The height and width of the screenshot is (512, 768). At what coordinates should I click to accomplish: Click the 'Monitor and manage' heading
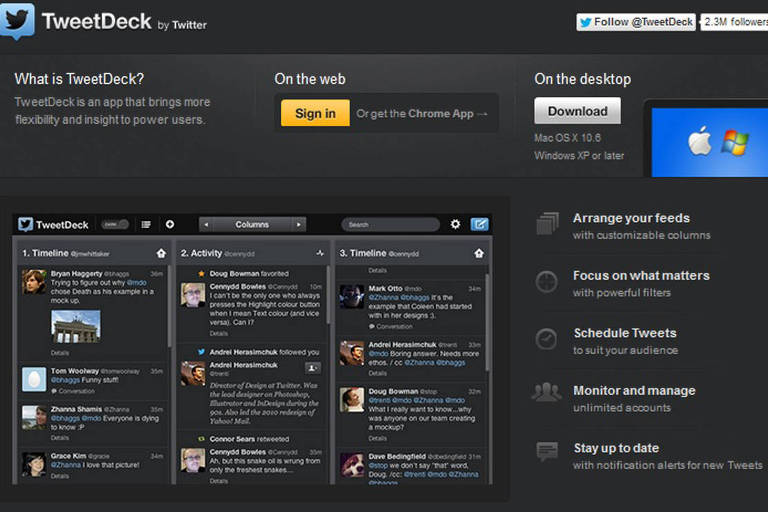pos(634,390)
